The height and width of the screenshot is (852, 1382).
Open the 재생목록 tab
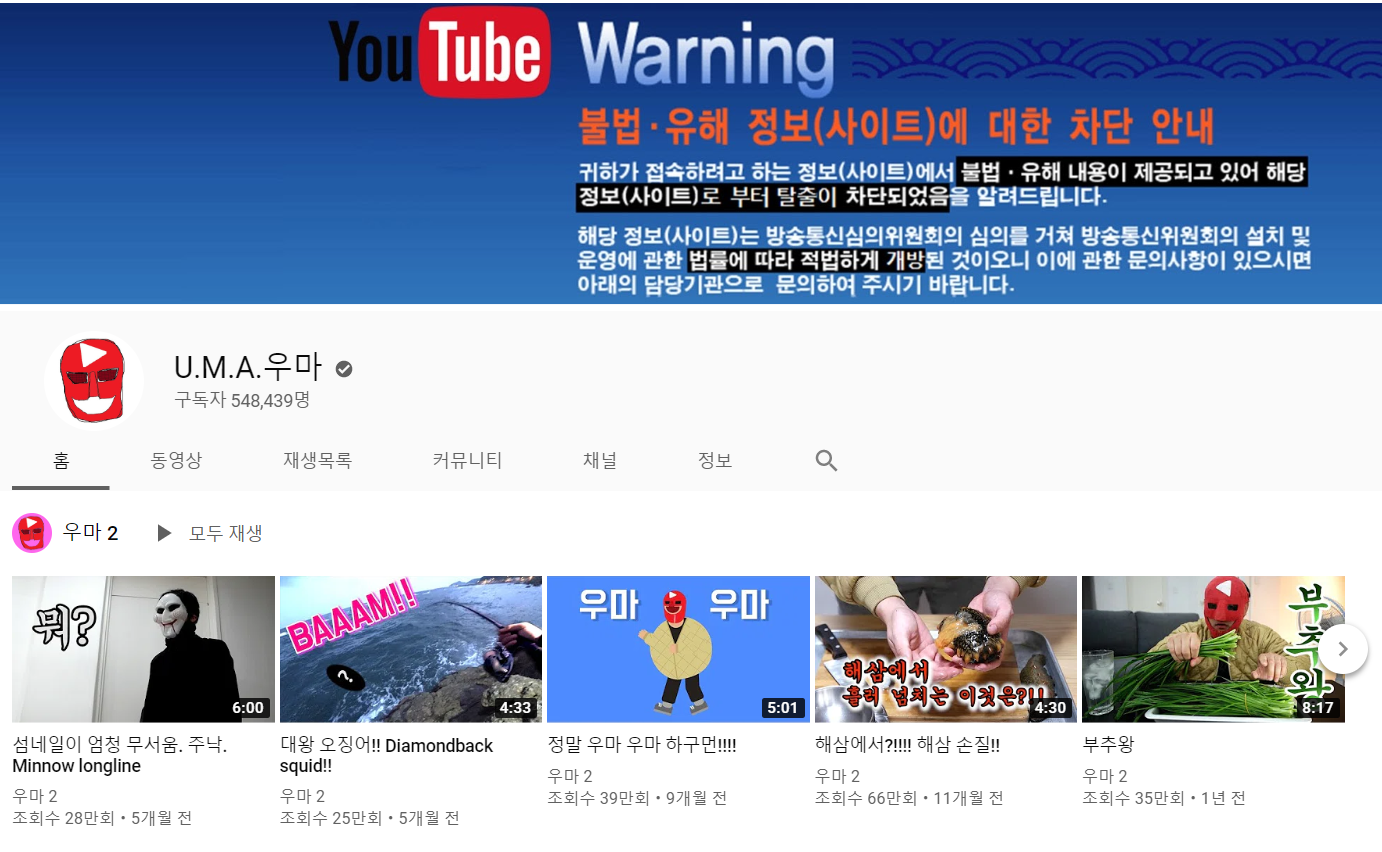coord(317,460)
